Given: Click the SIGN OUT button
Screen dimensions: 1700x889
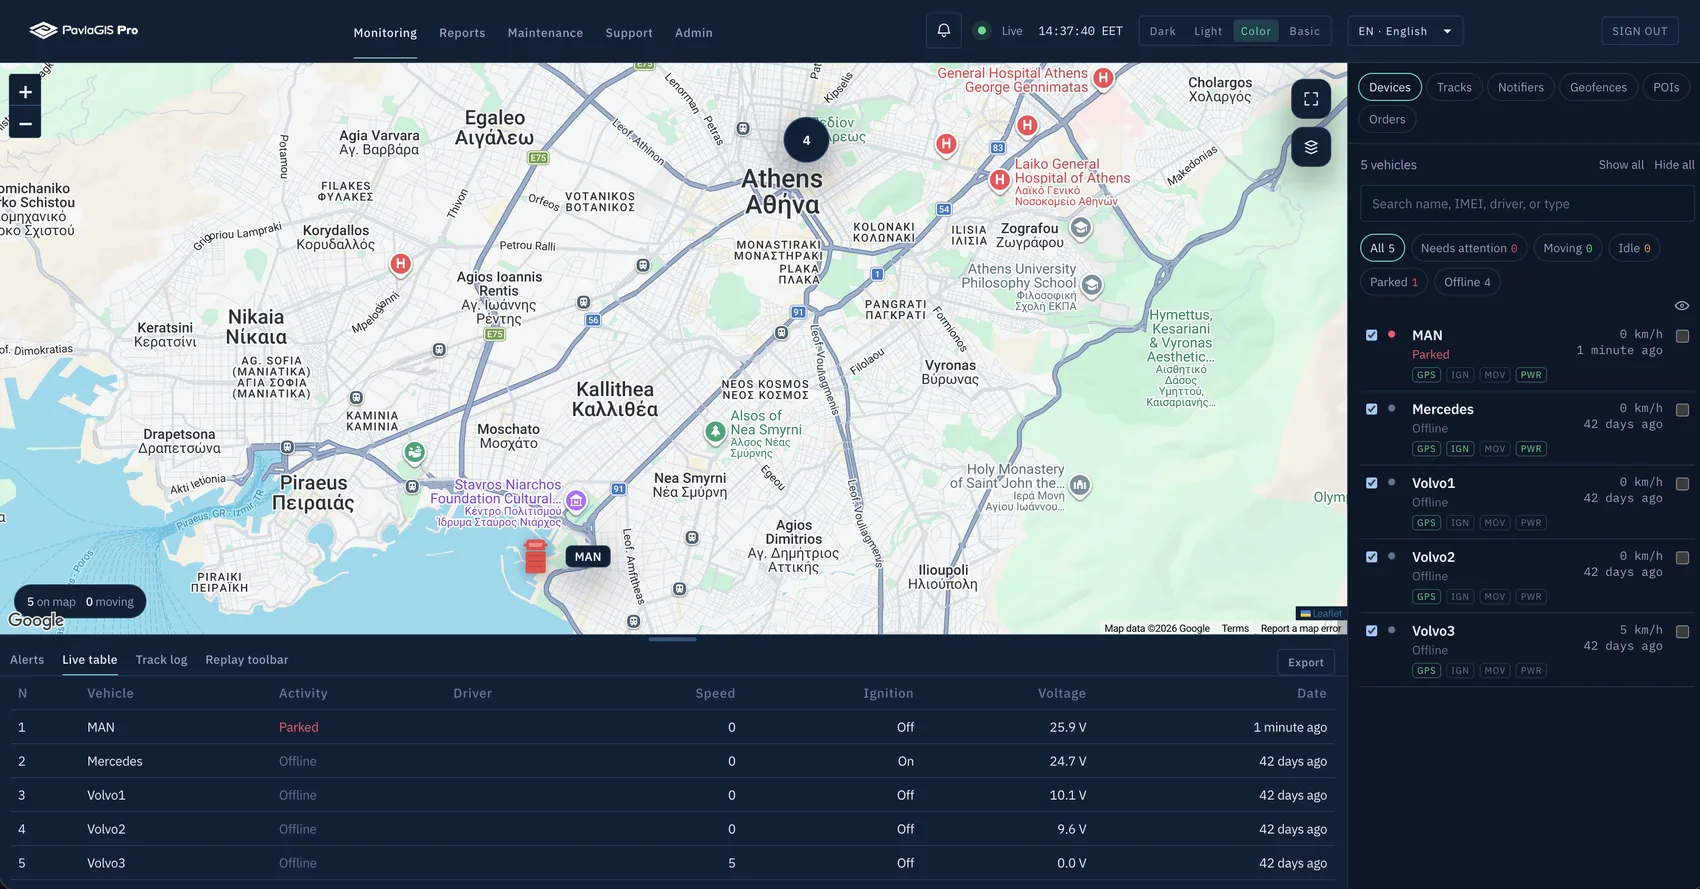Looking at the screenshot, I should coord(1640,31).
